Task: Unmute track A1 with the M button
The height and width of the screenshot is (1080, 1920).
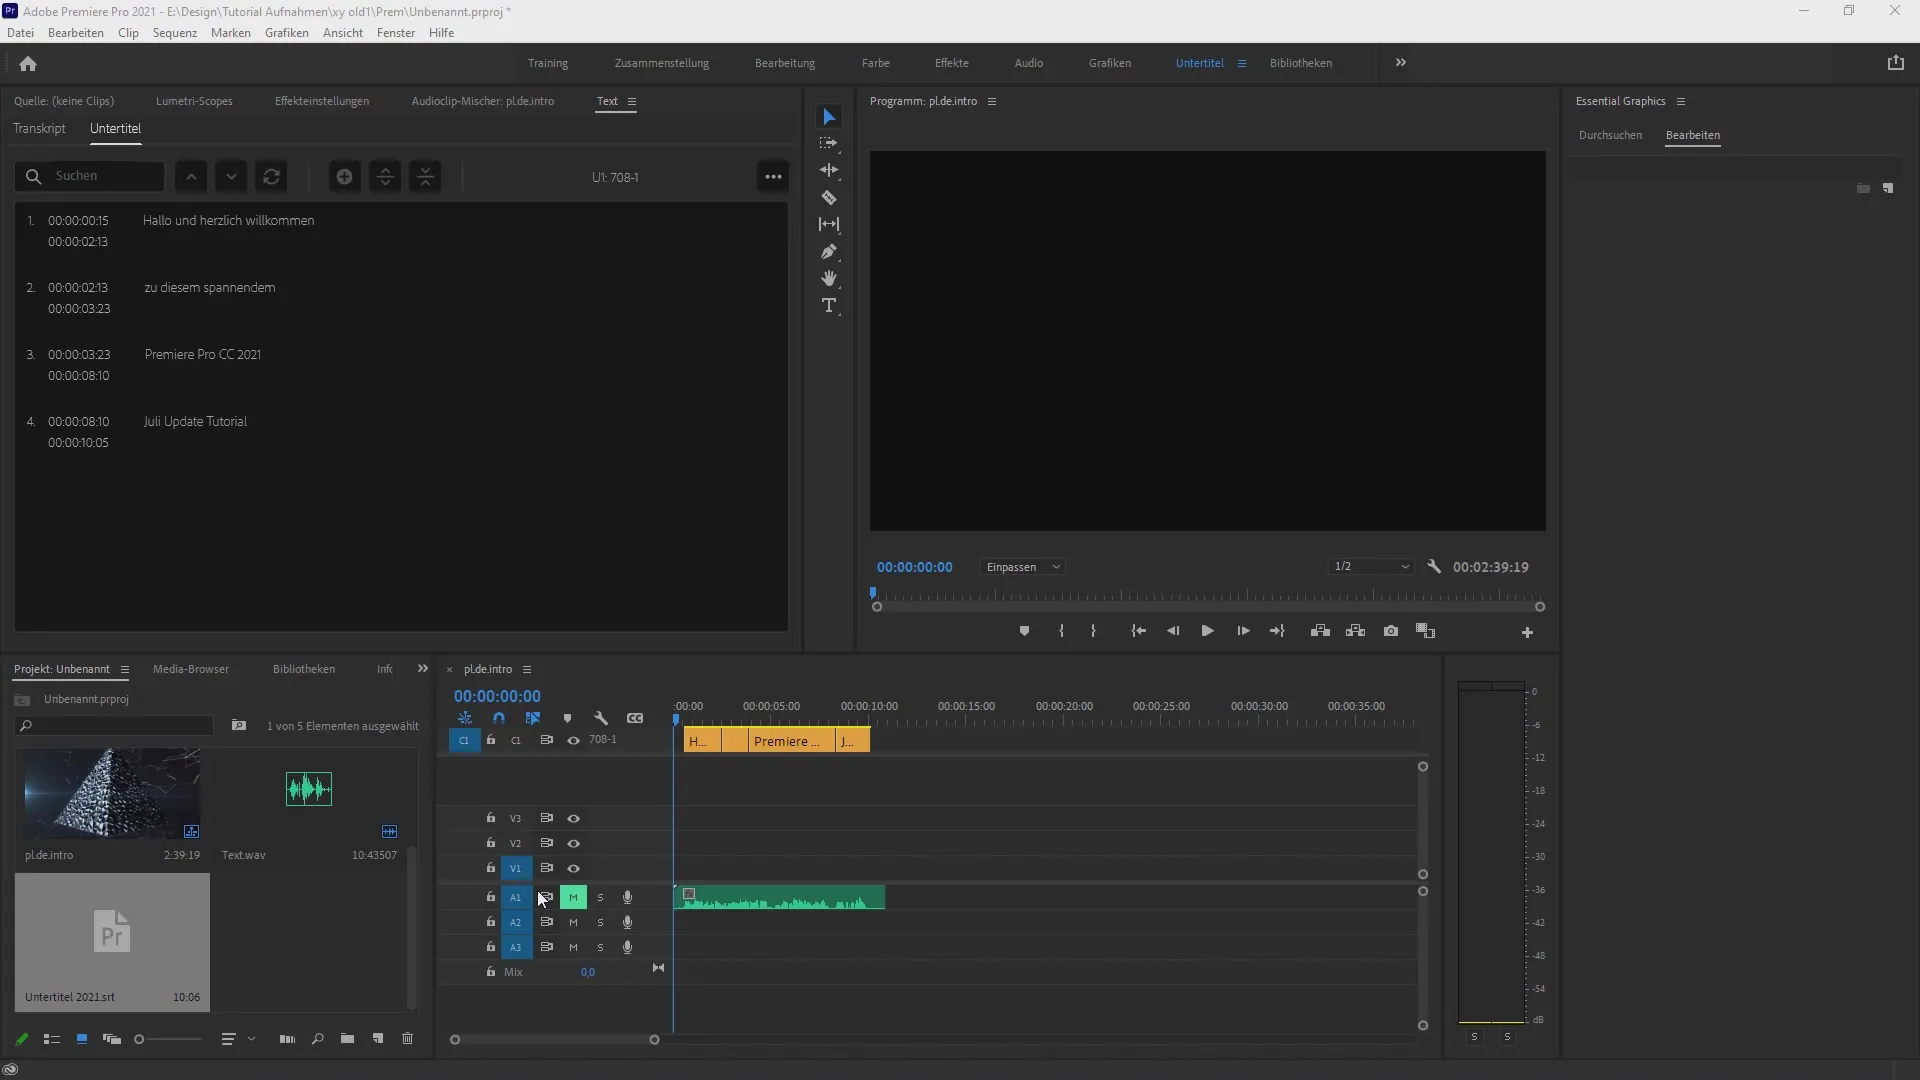Action: point(573,897)
